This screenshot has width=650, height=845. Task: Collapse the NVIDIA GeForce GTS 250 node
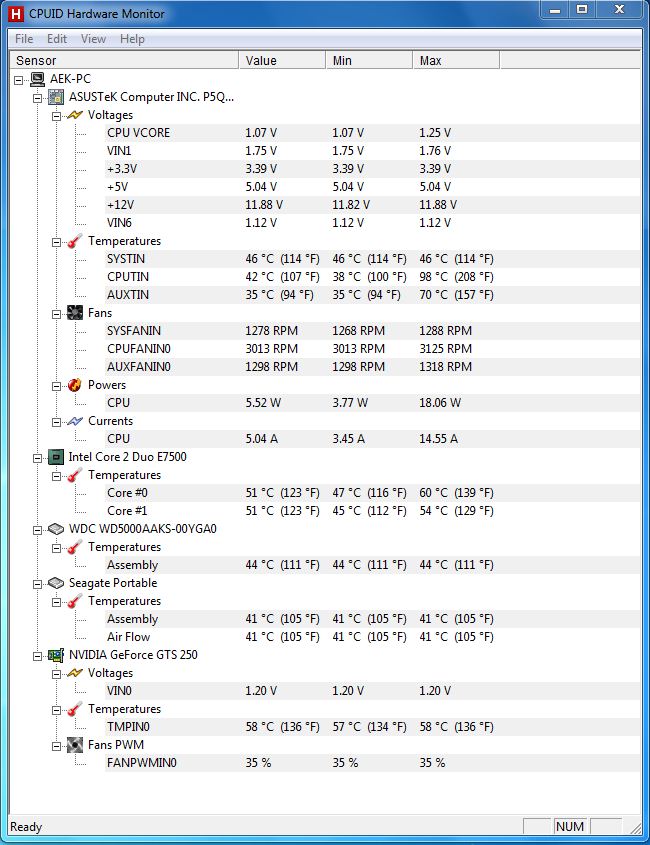coord(37,656)
